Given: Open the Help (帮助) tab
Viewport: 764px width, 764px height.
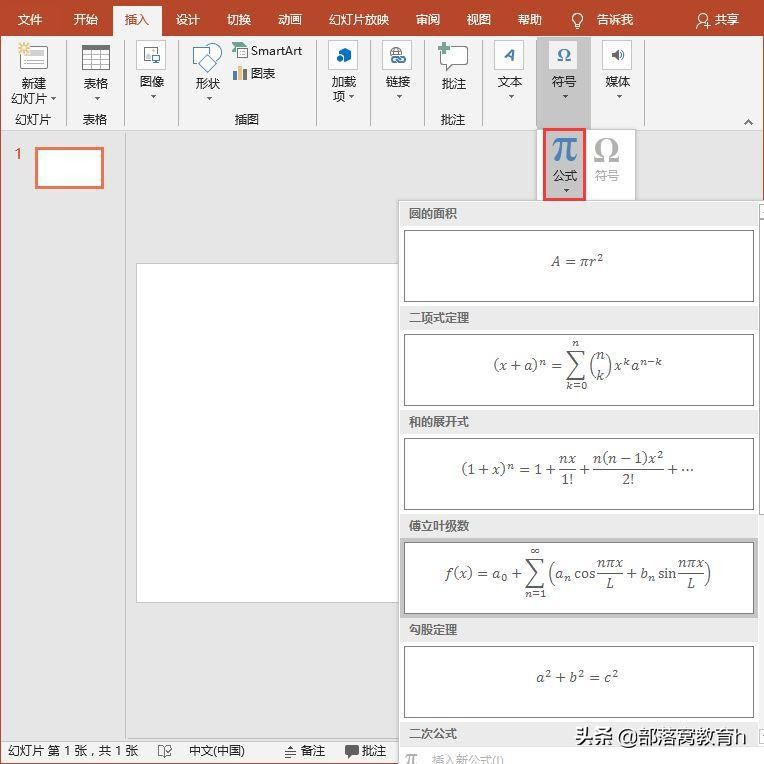Looking at the screenshot, I should pos(530,19).
